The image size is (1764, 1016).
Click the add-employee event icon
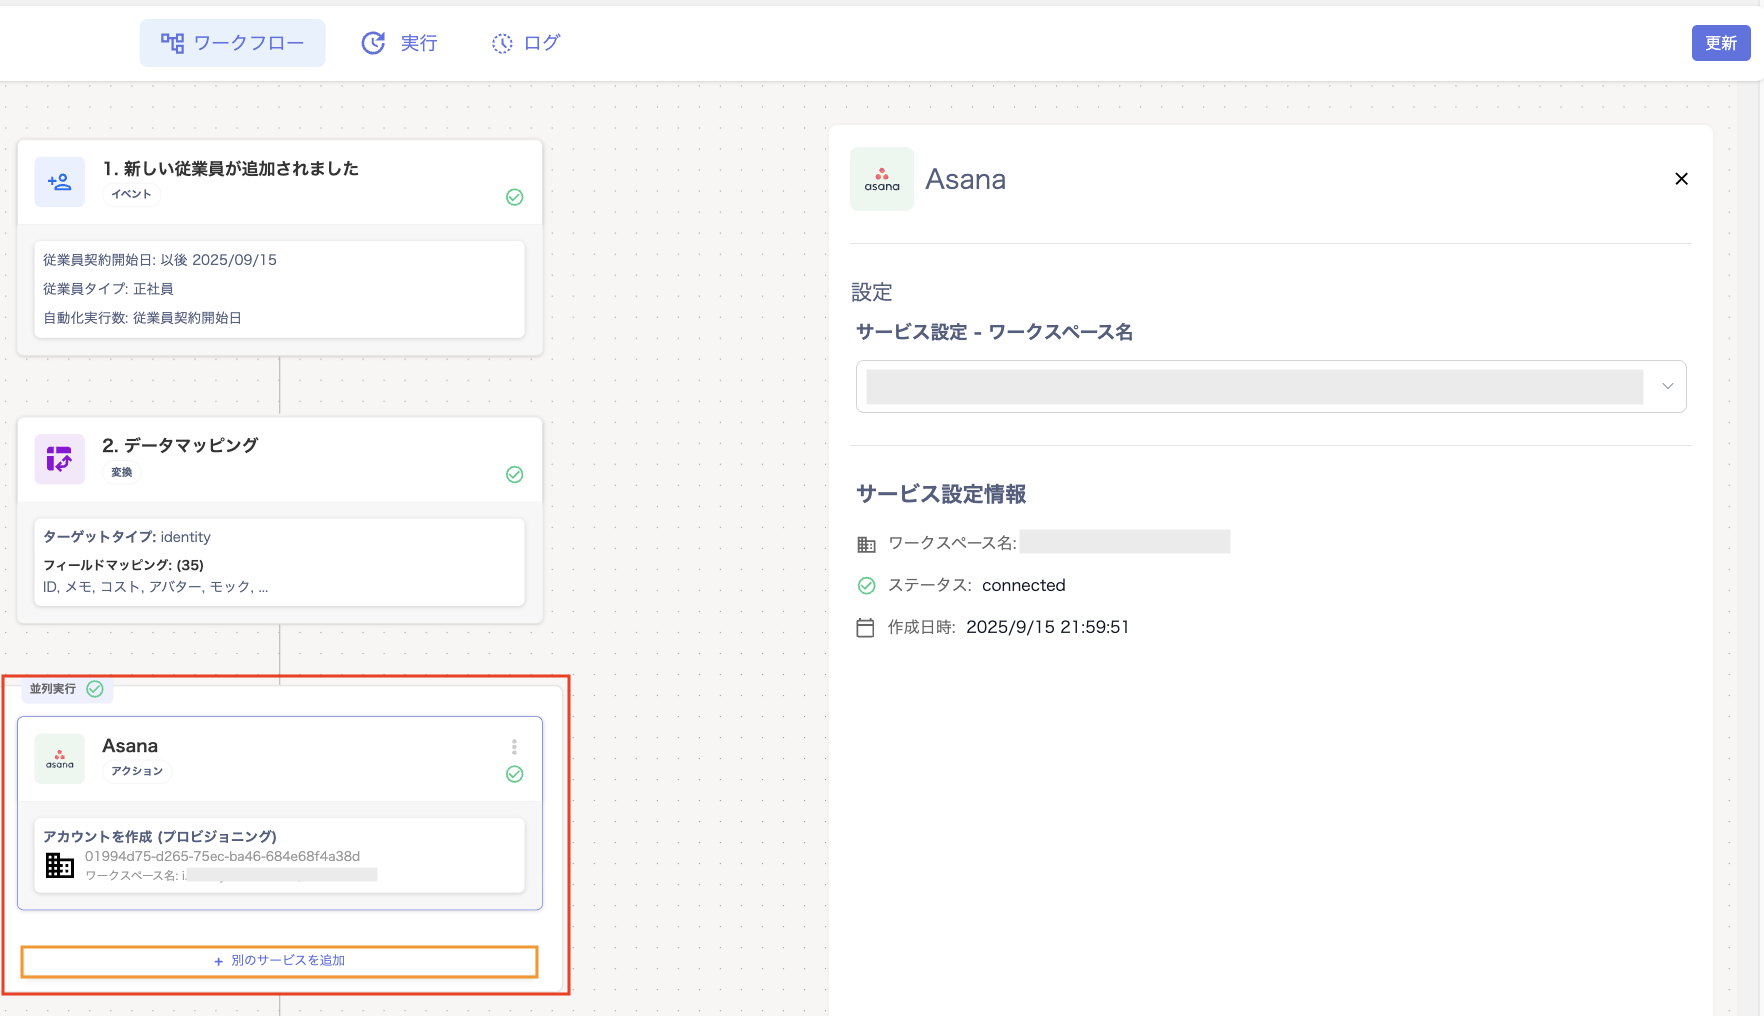60,182
